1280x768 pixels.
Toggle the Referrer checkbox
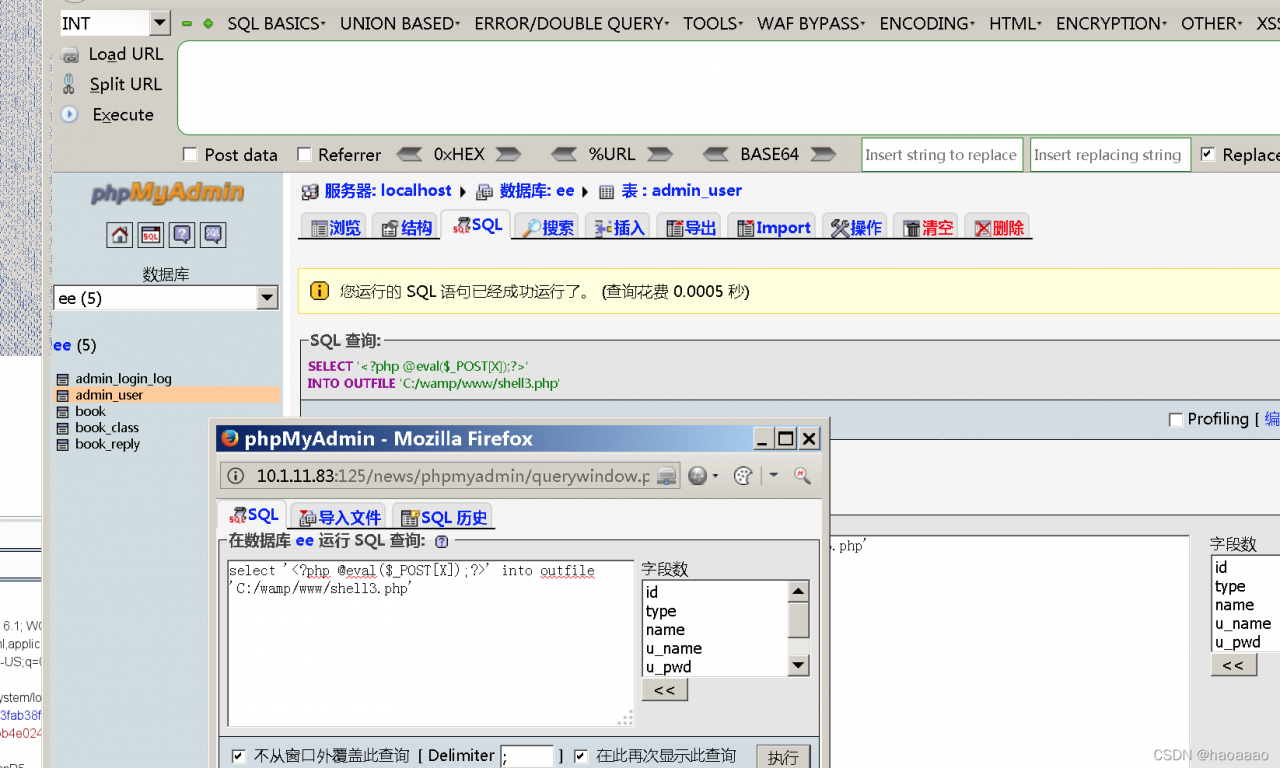point(305,154)
